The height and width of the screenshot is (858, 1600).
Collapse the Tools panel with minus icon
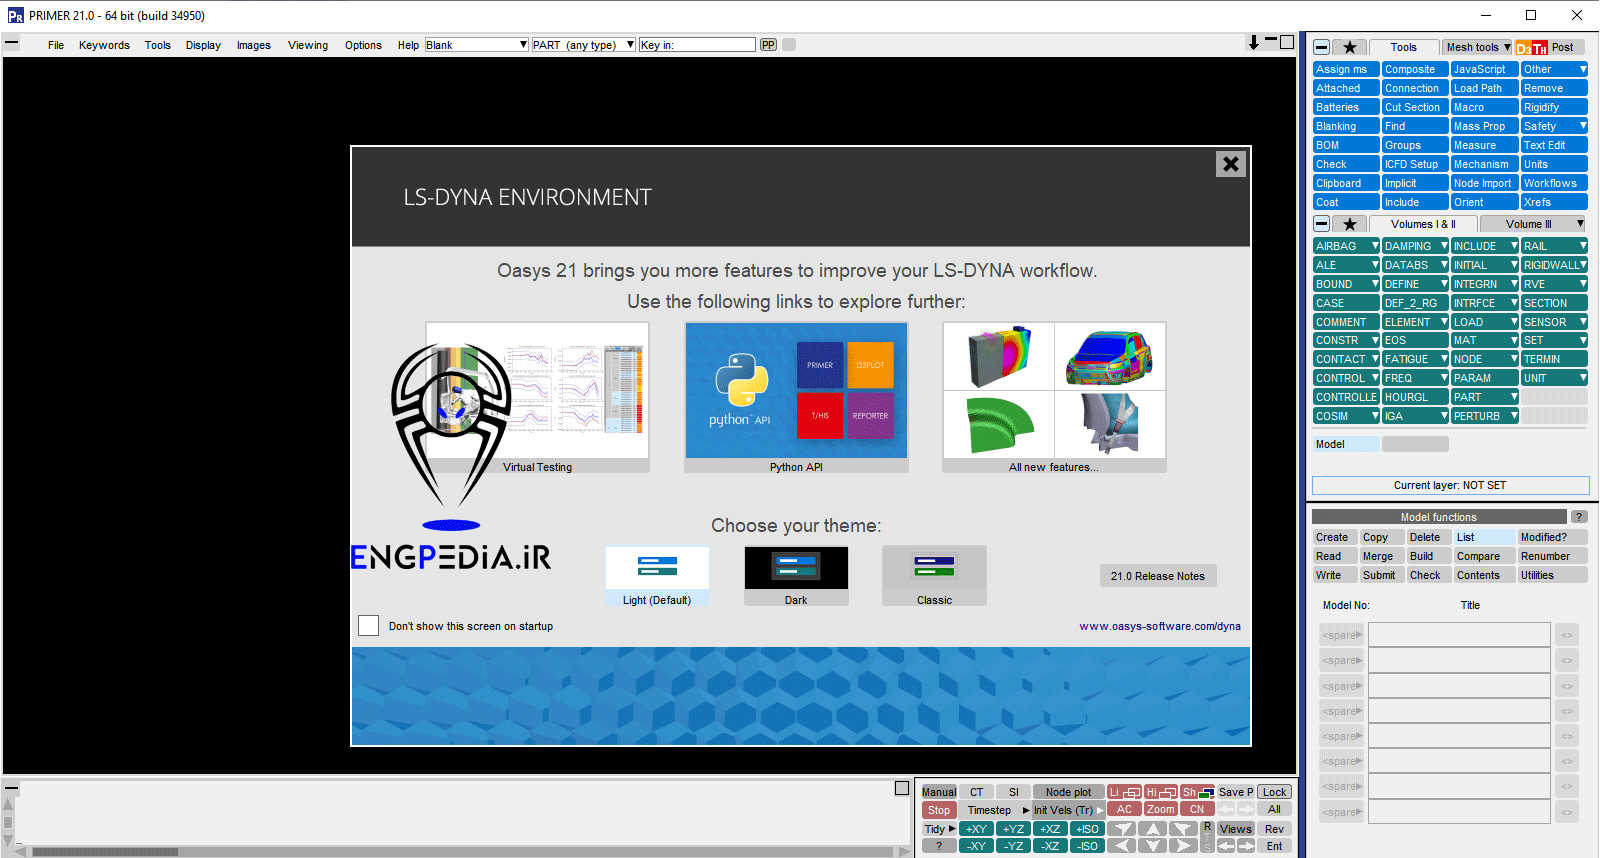click(x=1322, y=47)
